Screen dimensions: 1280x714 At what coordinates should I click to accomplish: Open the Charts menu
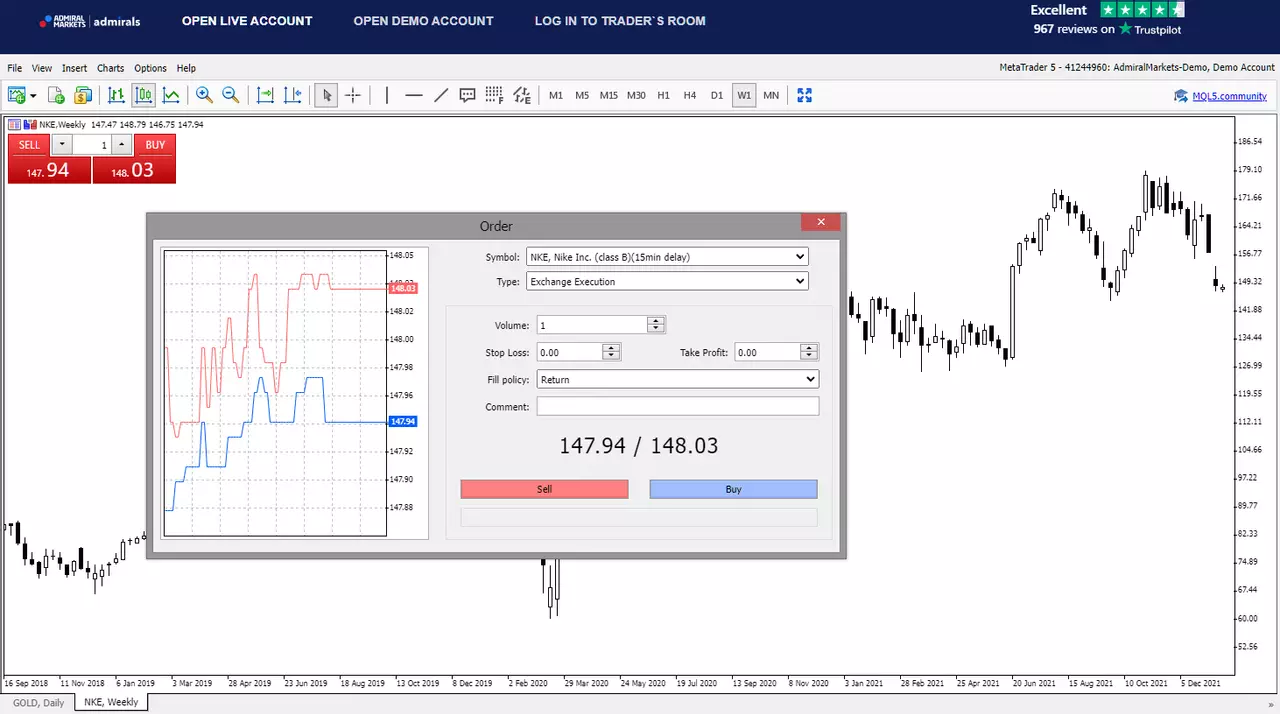click(x=110, y=68)
